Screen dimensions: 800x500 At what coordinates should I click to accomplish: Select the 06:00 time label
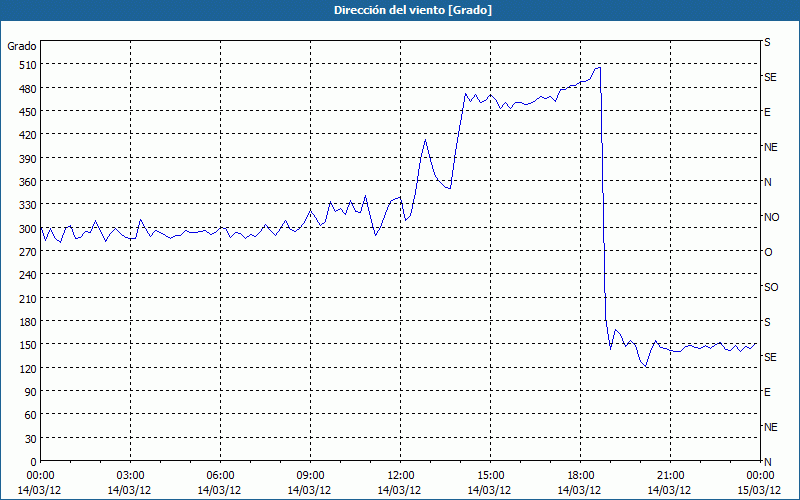[220, 476]
